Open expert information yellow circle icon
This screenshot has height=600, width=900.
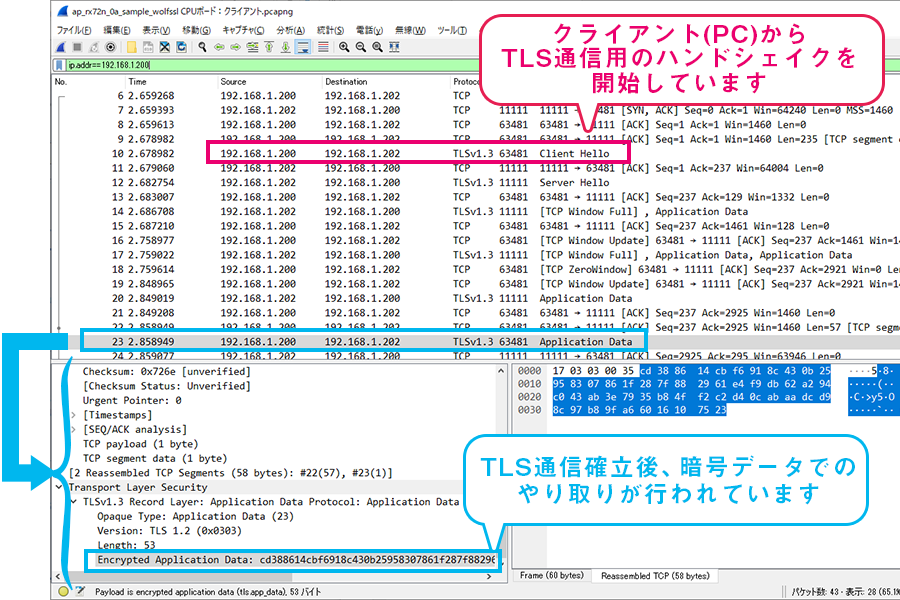coord(63,591)
